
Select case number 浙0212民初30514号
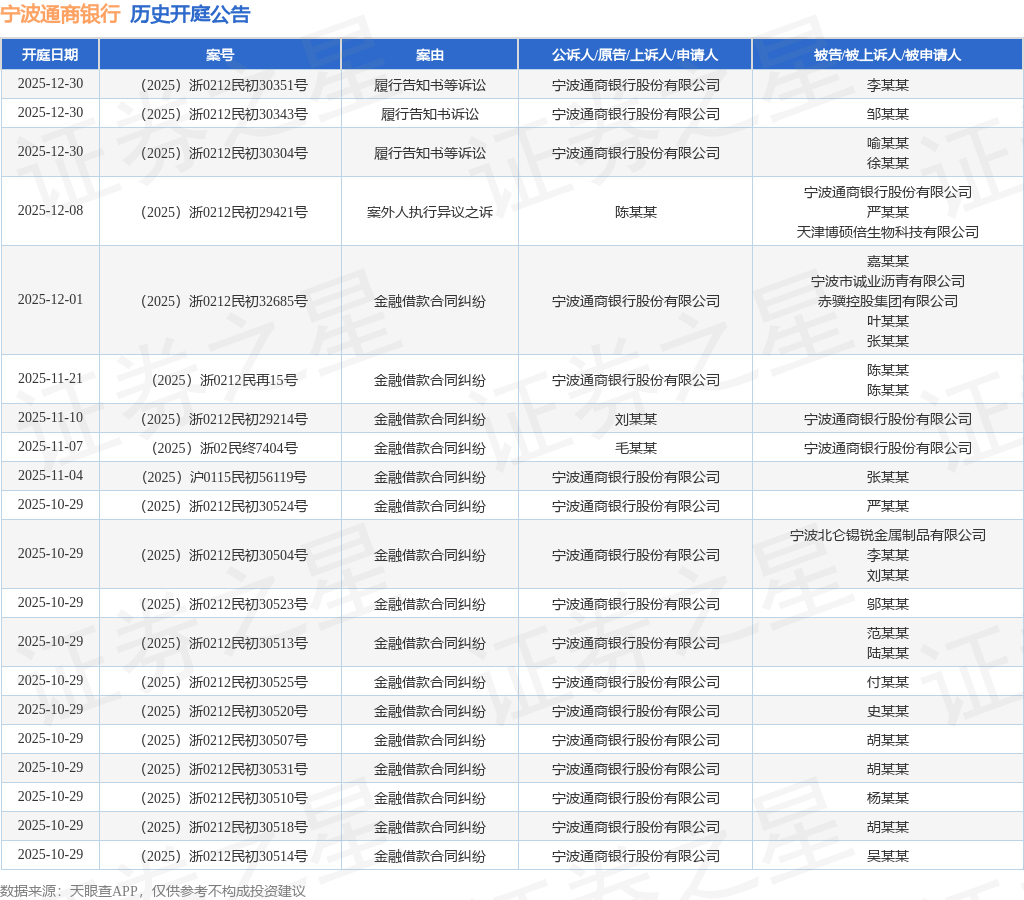(224, 856)
